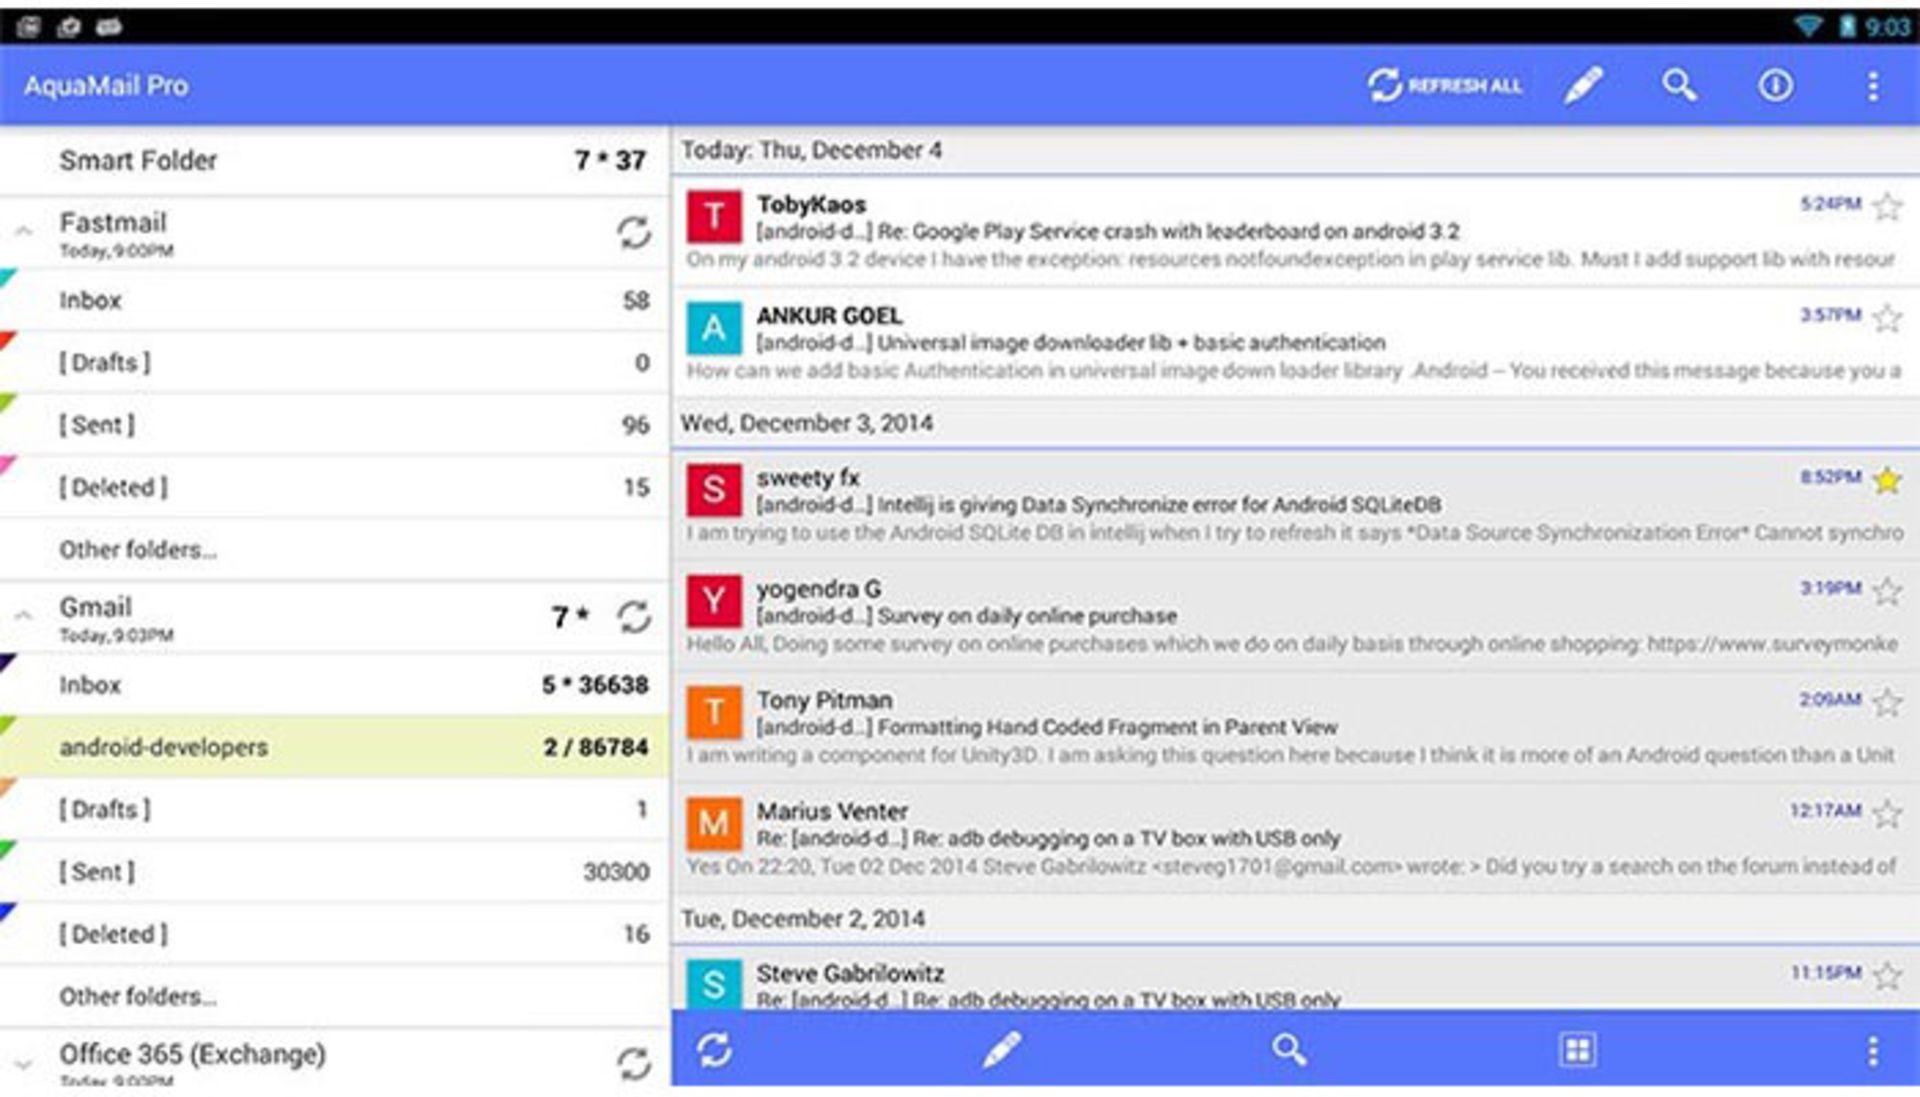Star the ANKUR GOEL message
This screenshot has width=1920, height=1097.
pos(1887,318)
